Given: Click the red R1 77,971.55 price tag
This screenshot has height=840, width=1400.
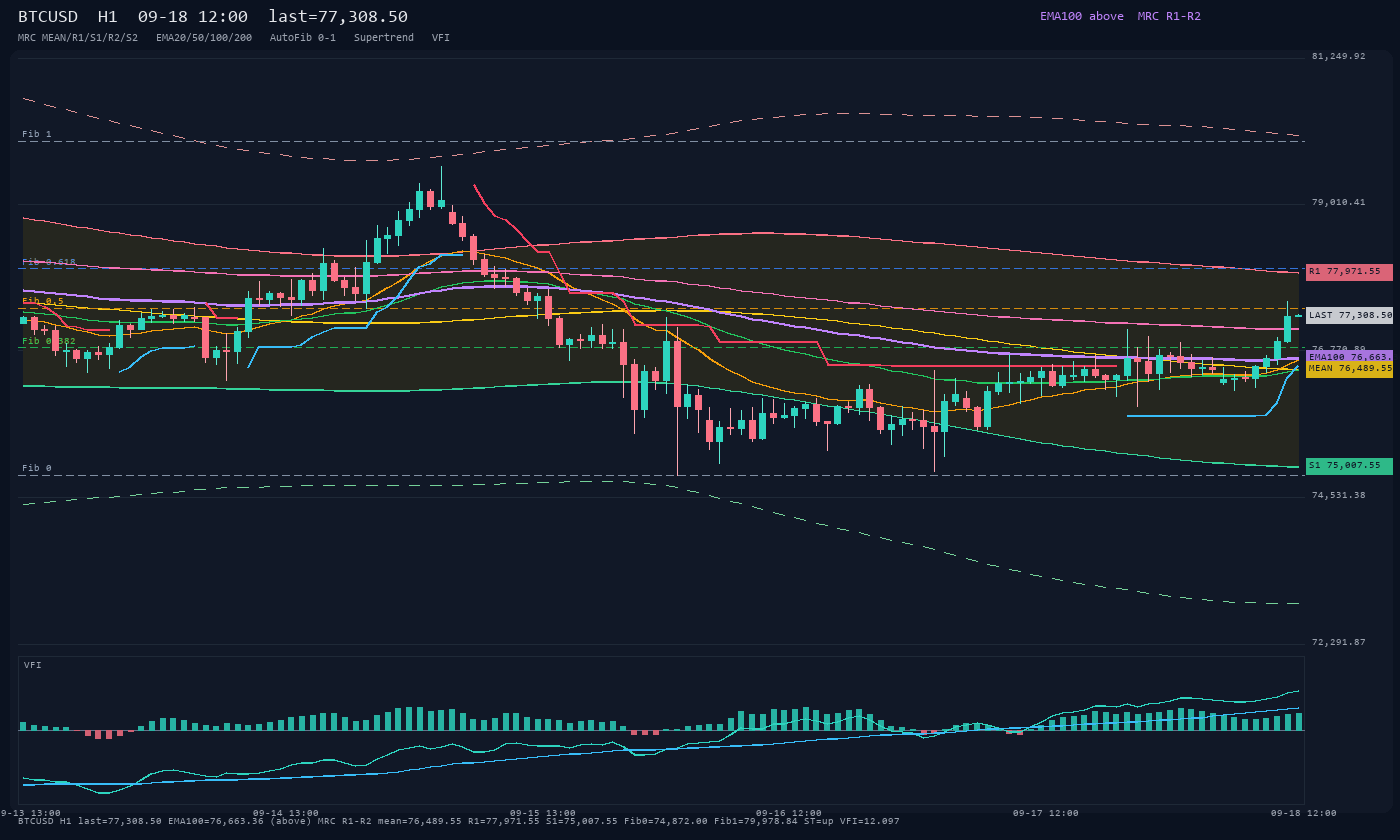Looking at the screenshot, I should tap(1349, 271).
